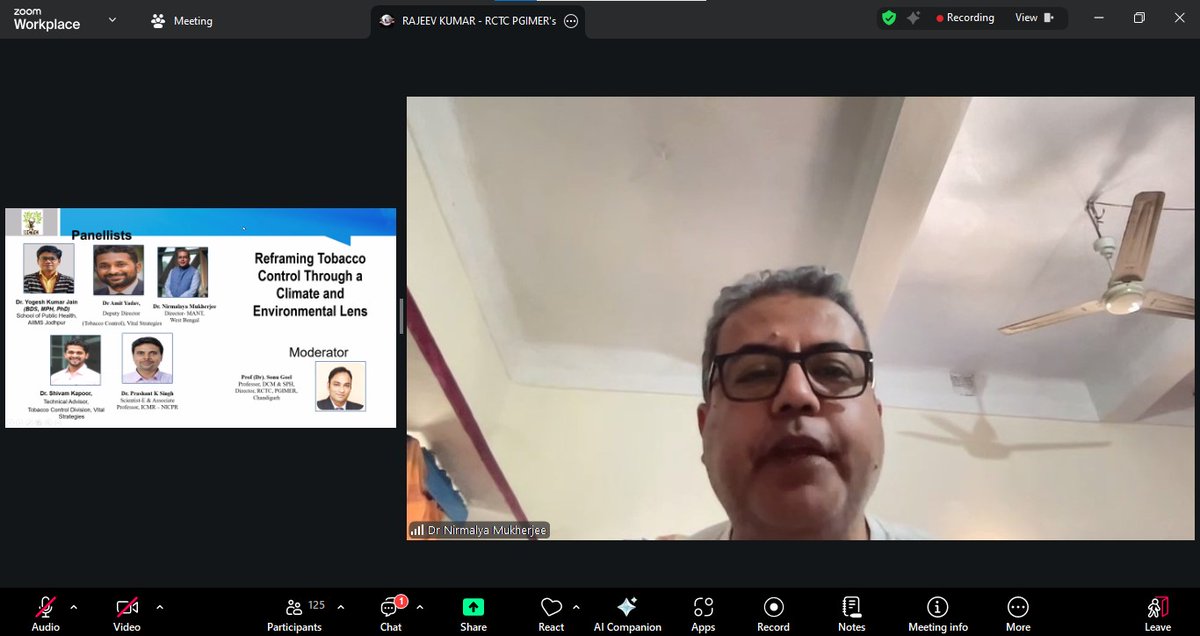Click Dr. Prashant K Singh's photo

click(147, 358)
